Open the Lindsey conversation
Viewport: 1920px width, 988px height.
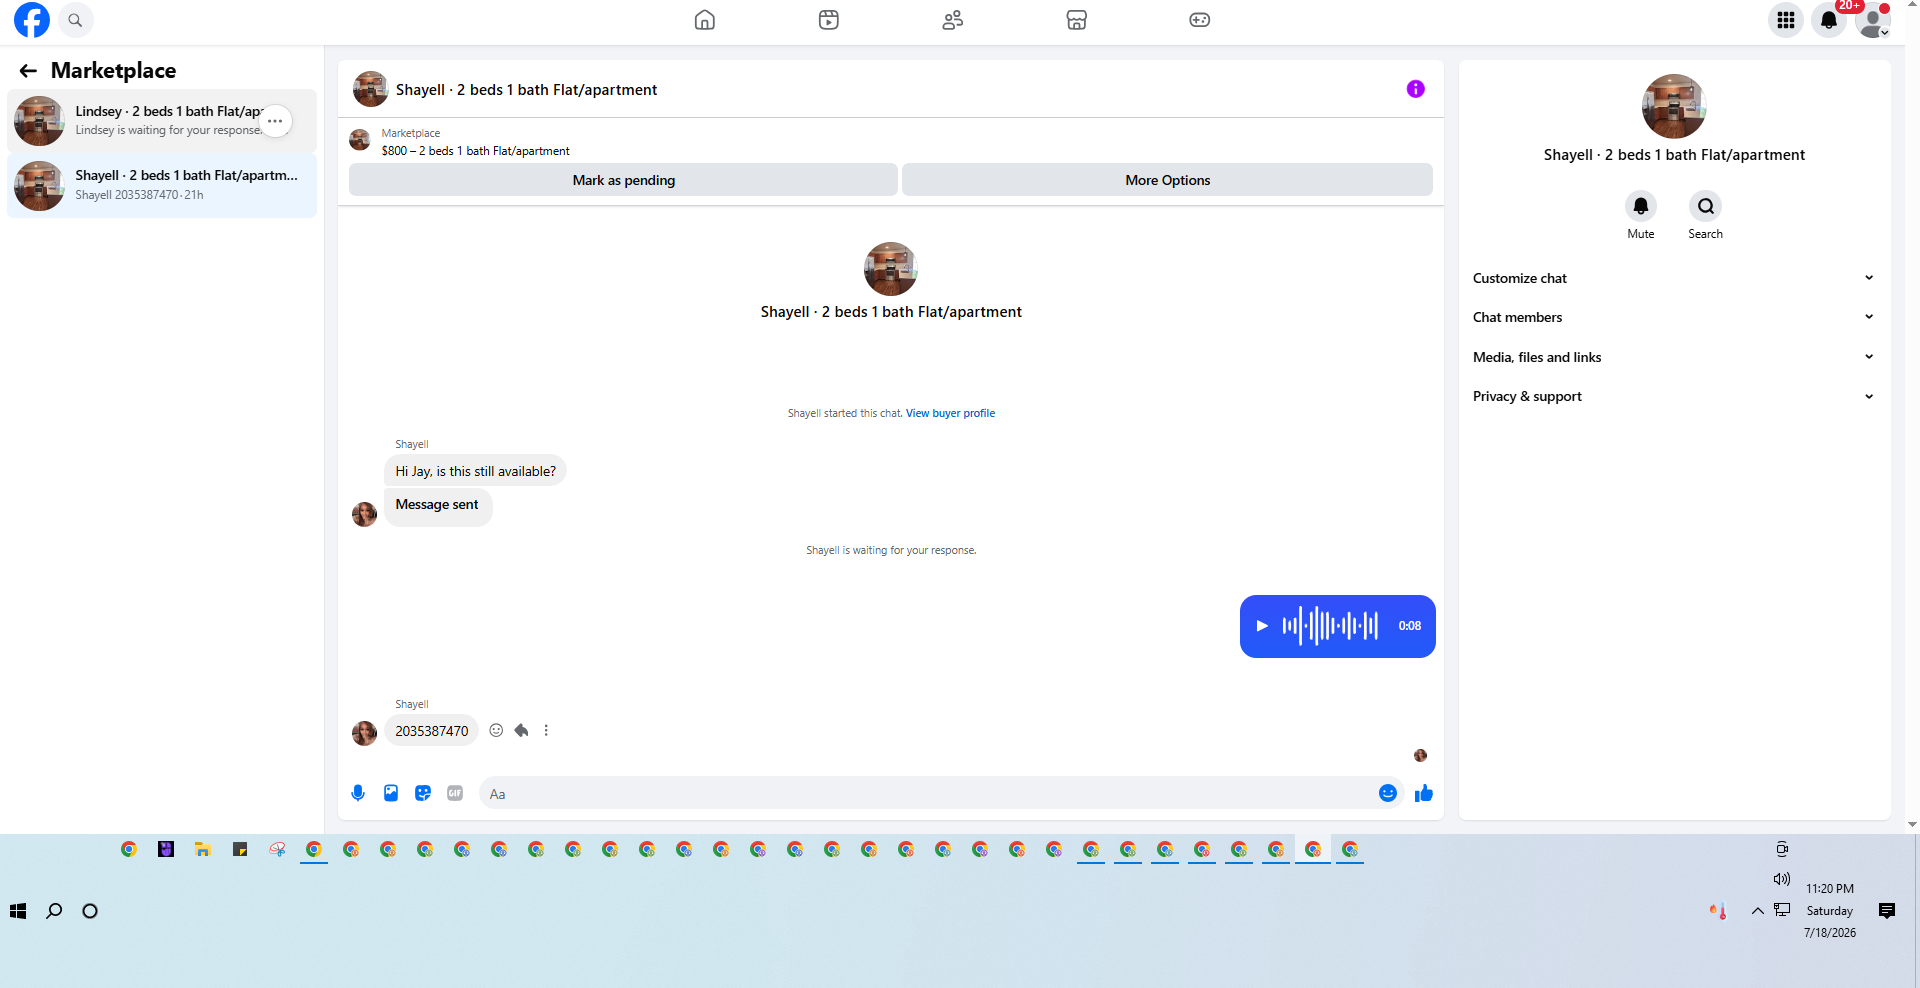162,121
